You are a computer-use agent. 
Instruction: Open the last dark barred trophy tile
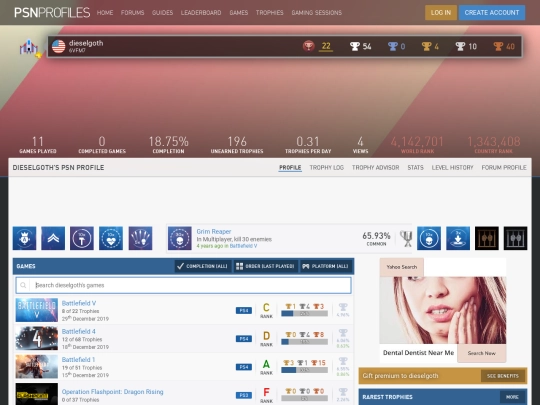pyautogui.click(x=516, y=238)
